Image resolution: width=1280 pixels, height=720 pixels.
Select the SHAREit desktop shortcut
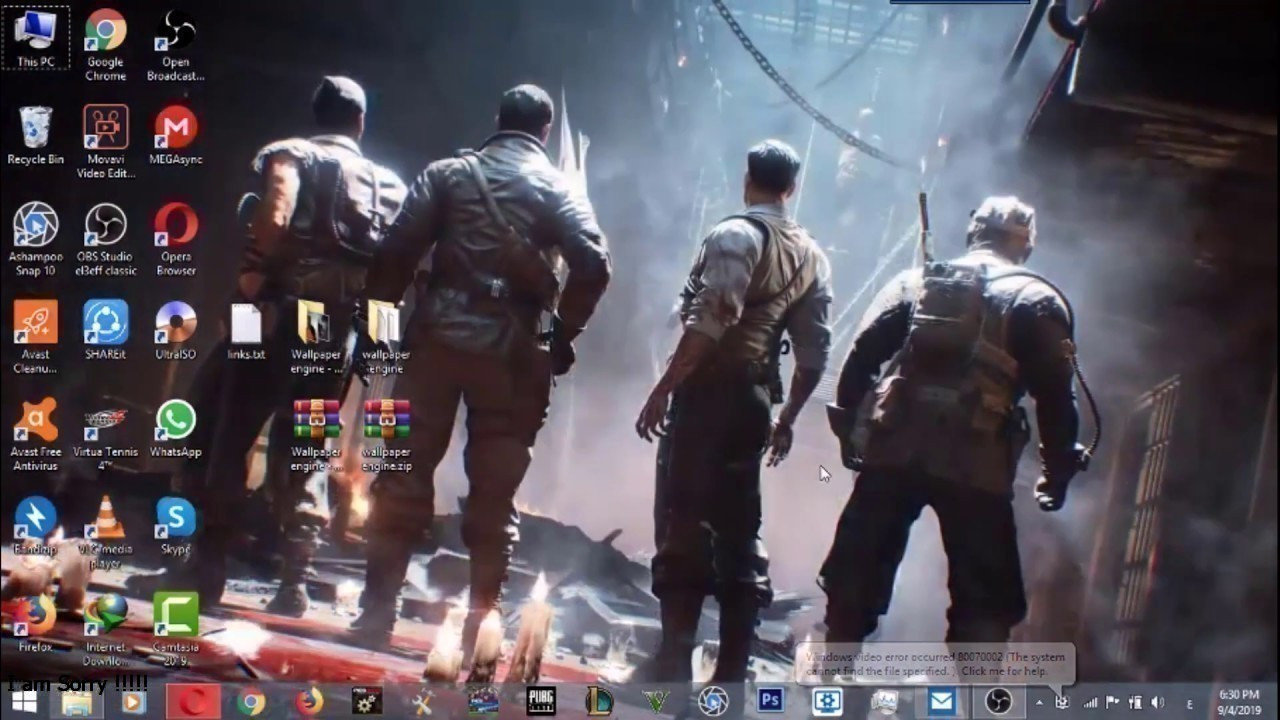(105, 330)
